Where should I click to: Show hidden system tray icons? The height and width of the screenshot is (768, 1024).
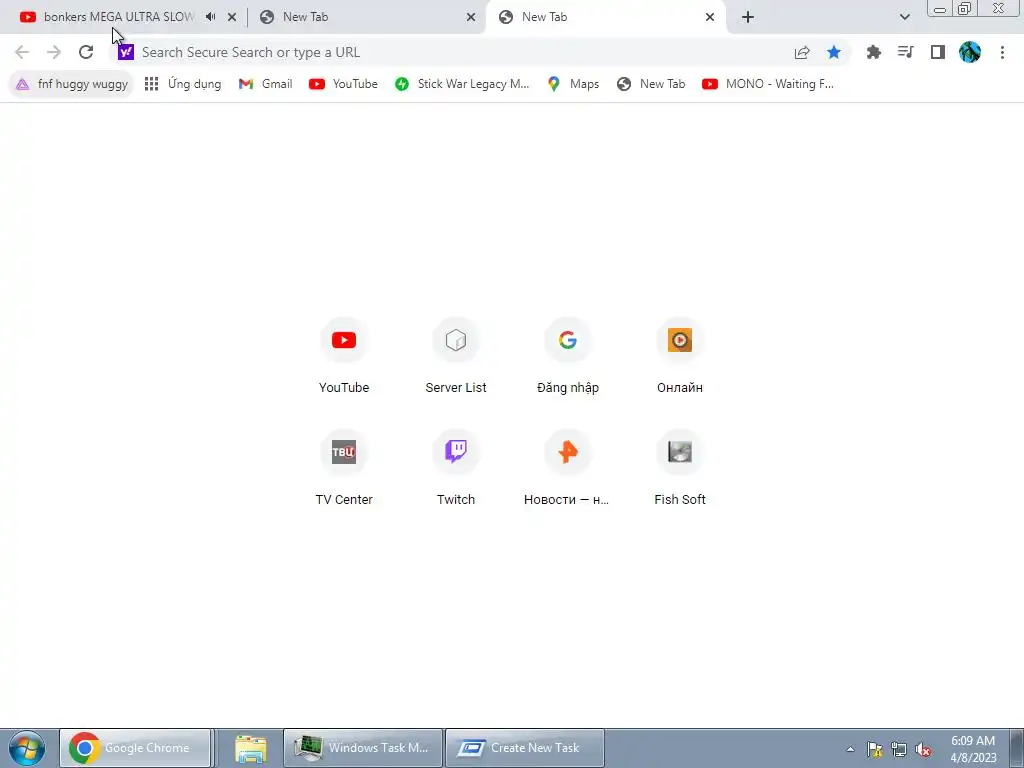[850, 749]
